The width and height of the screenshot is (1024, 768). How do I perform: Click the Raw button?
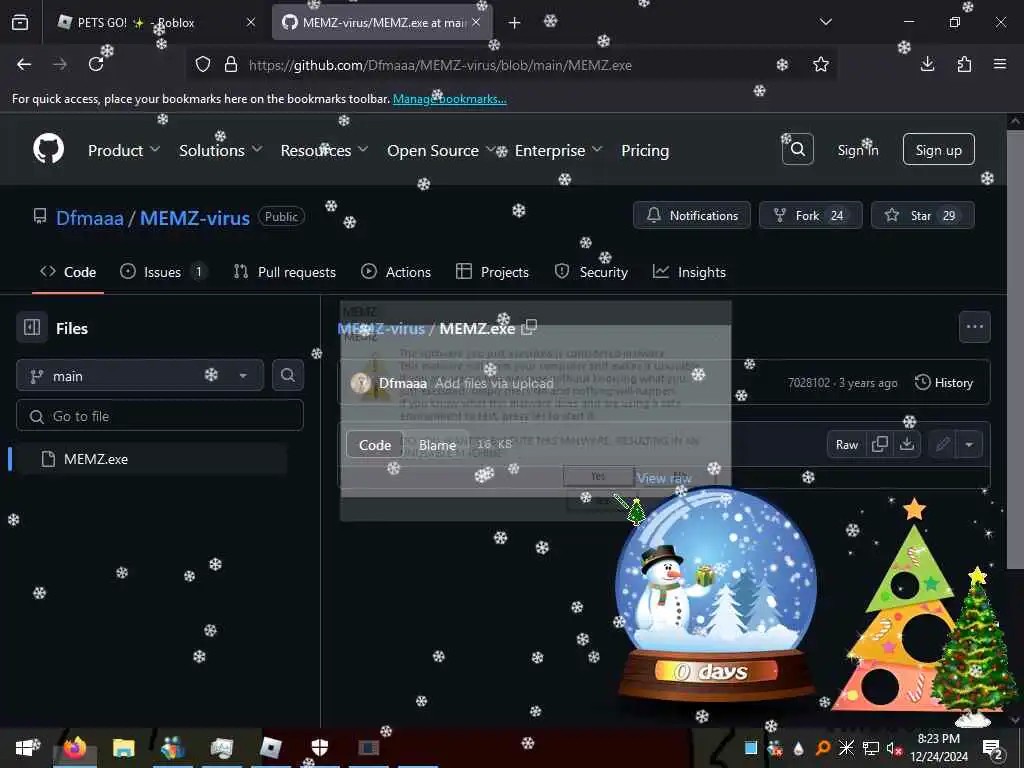(847, 445)
